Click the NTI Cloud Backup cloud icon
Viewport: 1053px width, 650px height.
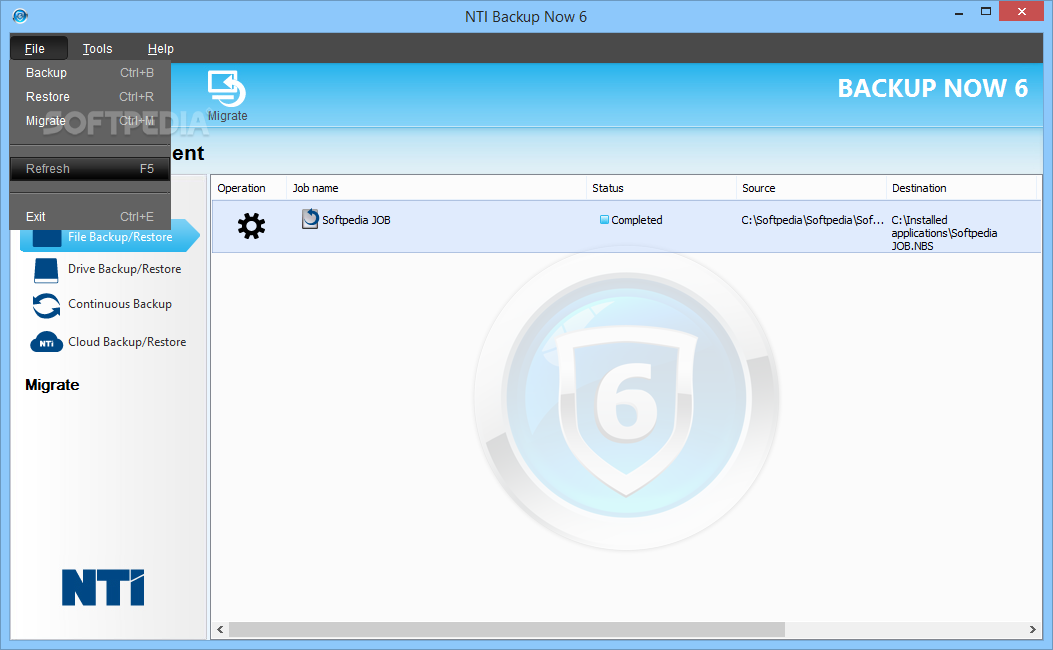pyautogui.click(x=46, y=342)
